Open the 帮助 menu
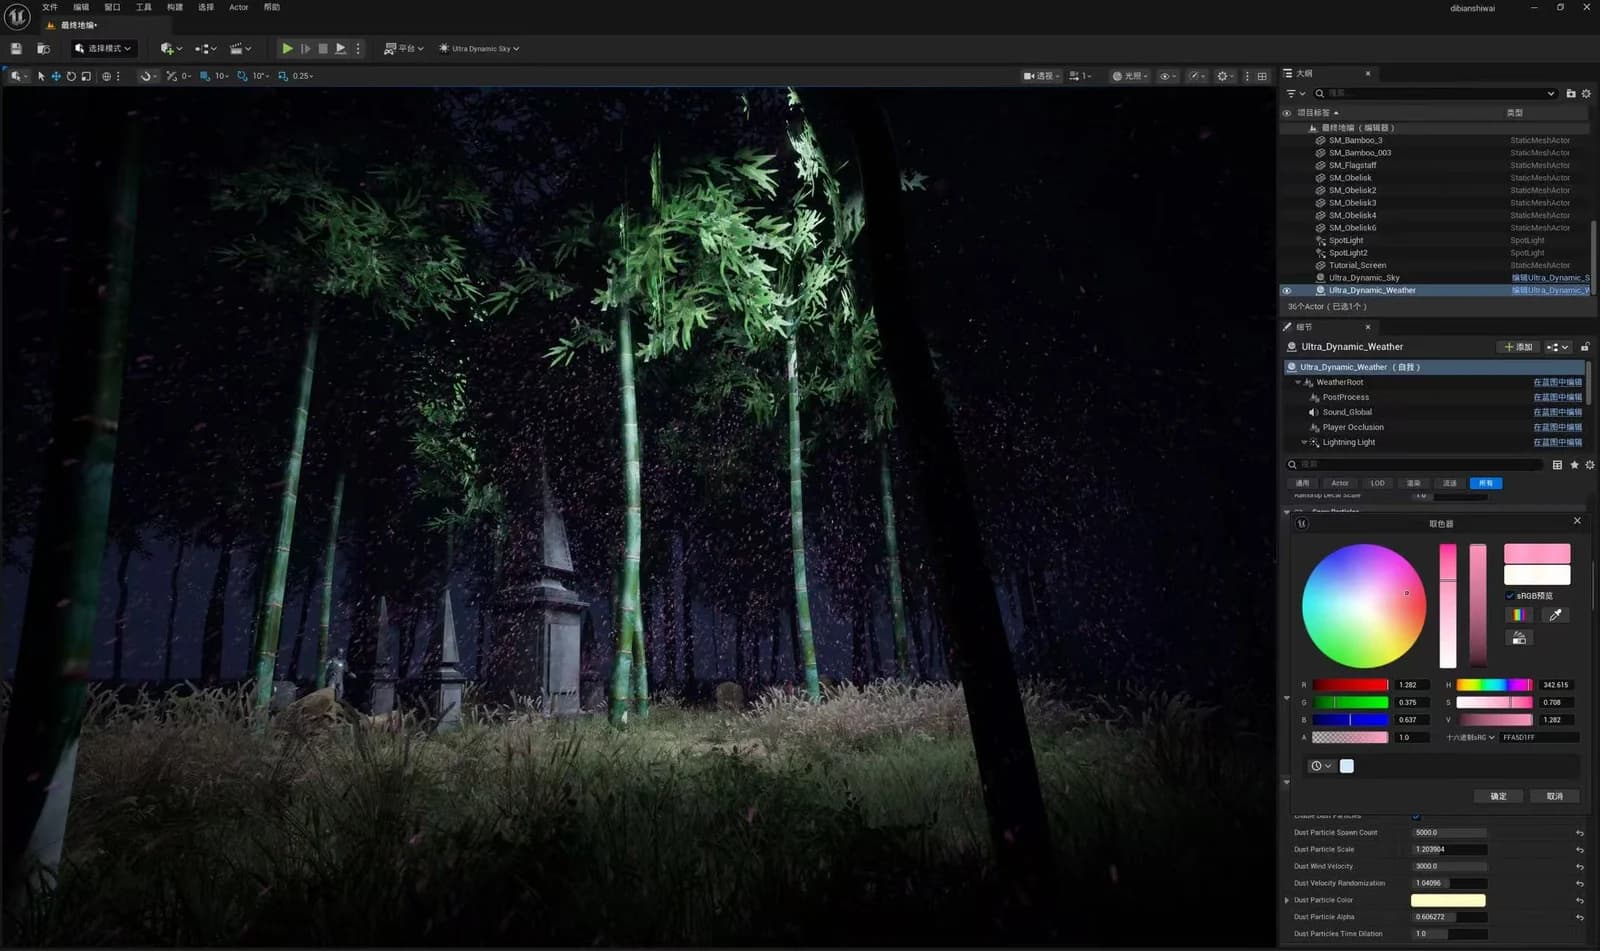Image resolution: width=1600 pixels, height=951 pixels. (x=272, y=7)
